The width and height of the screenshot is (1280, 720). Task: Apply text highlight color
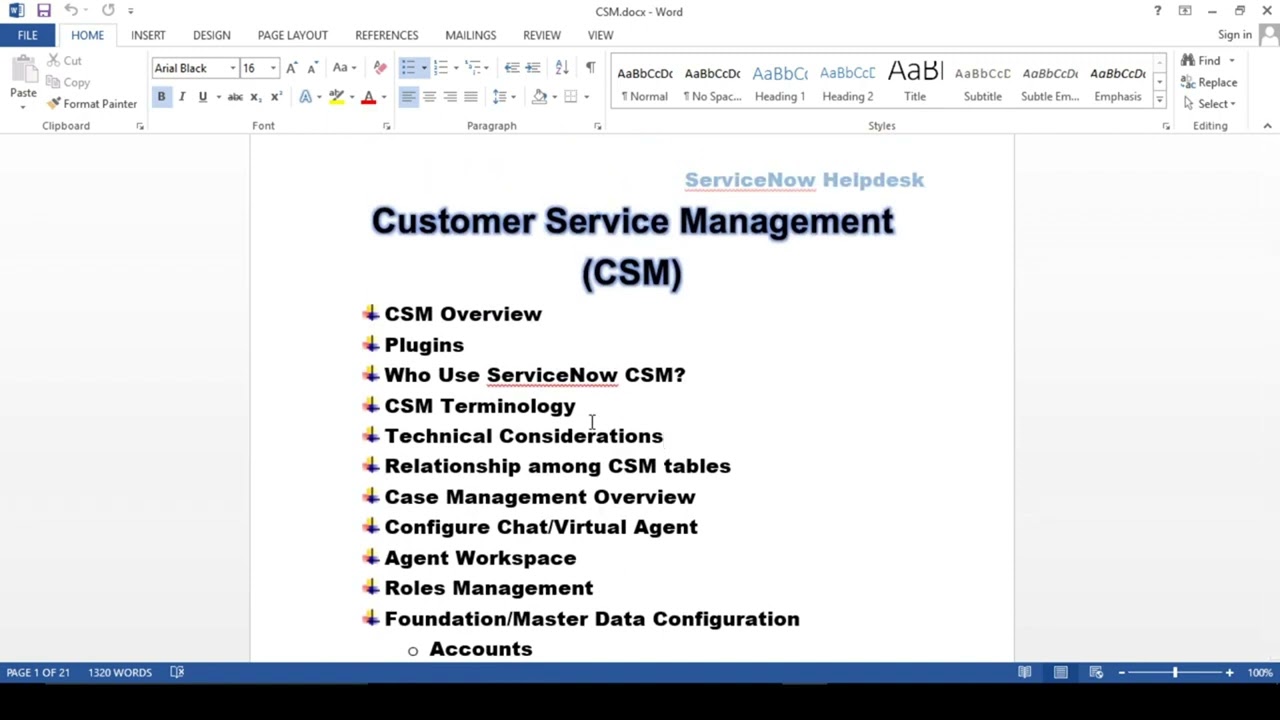pyautogui.click(x=337, y=97)
